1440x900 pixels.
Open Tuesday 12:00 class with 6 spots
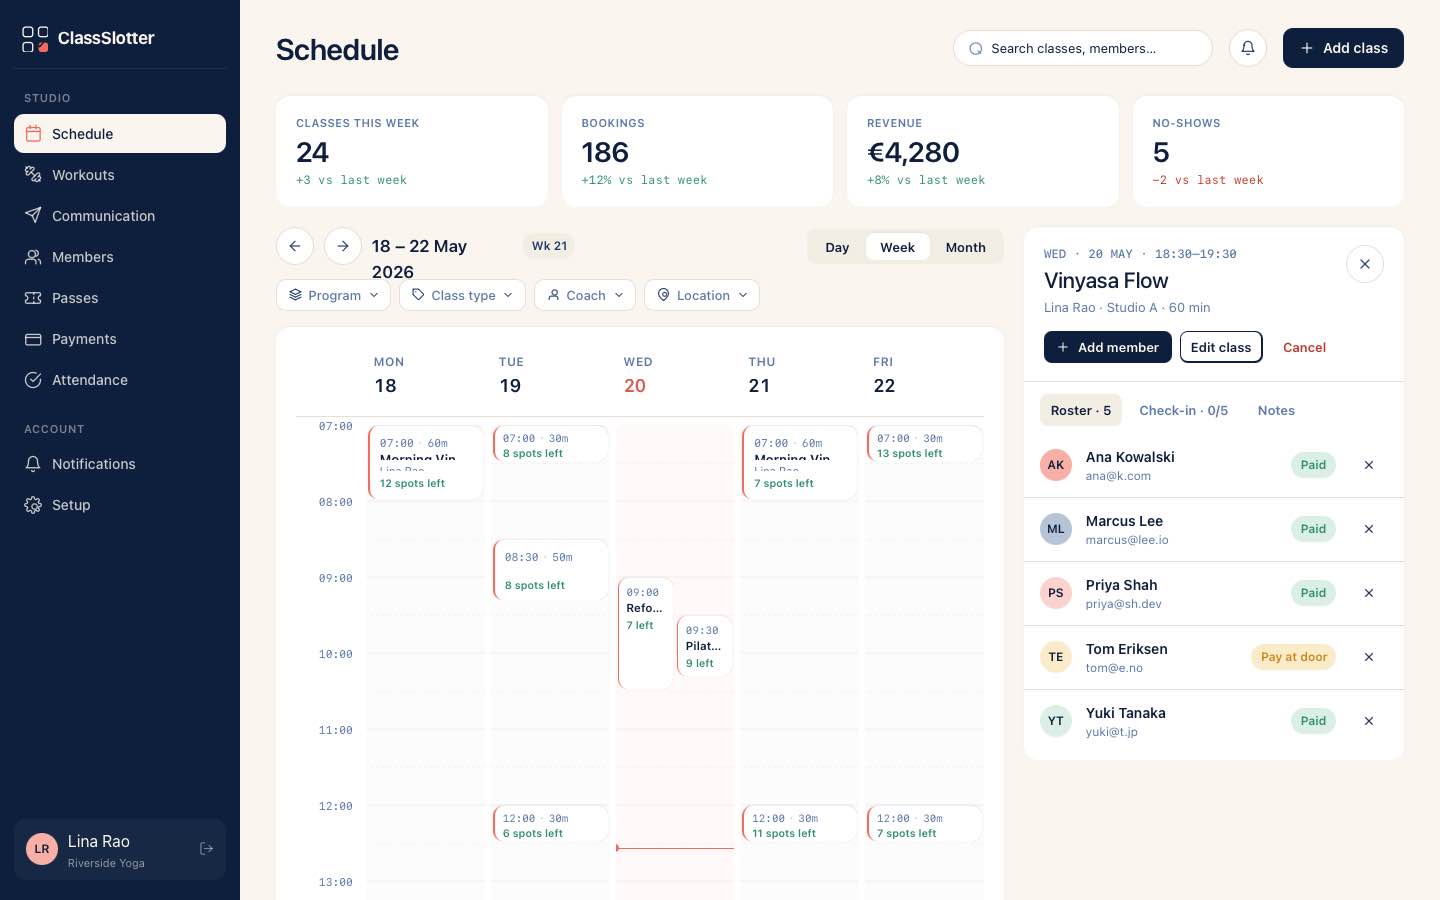(551, 825)
